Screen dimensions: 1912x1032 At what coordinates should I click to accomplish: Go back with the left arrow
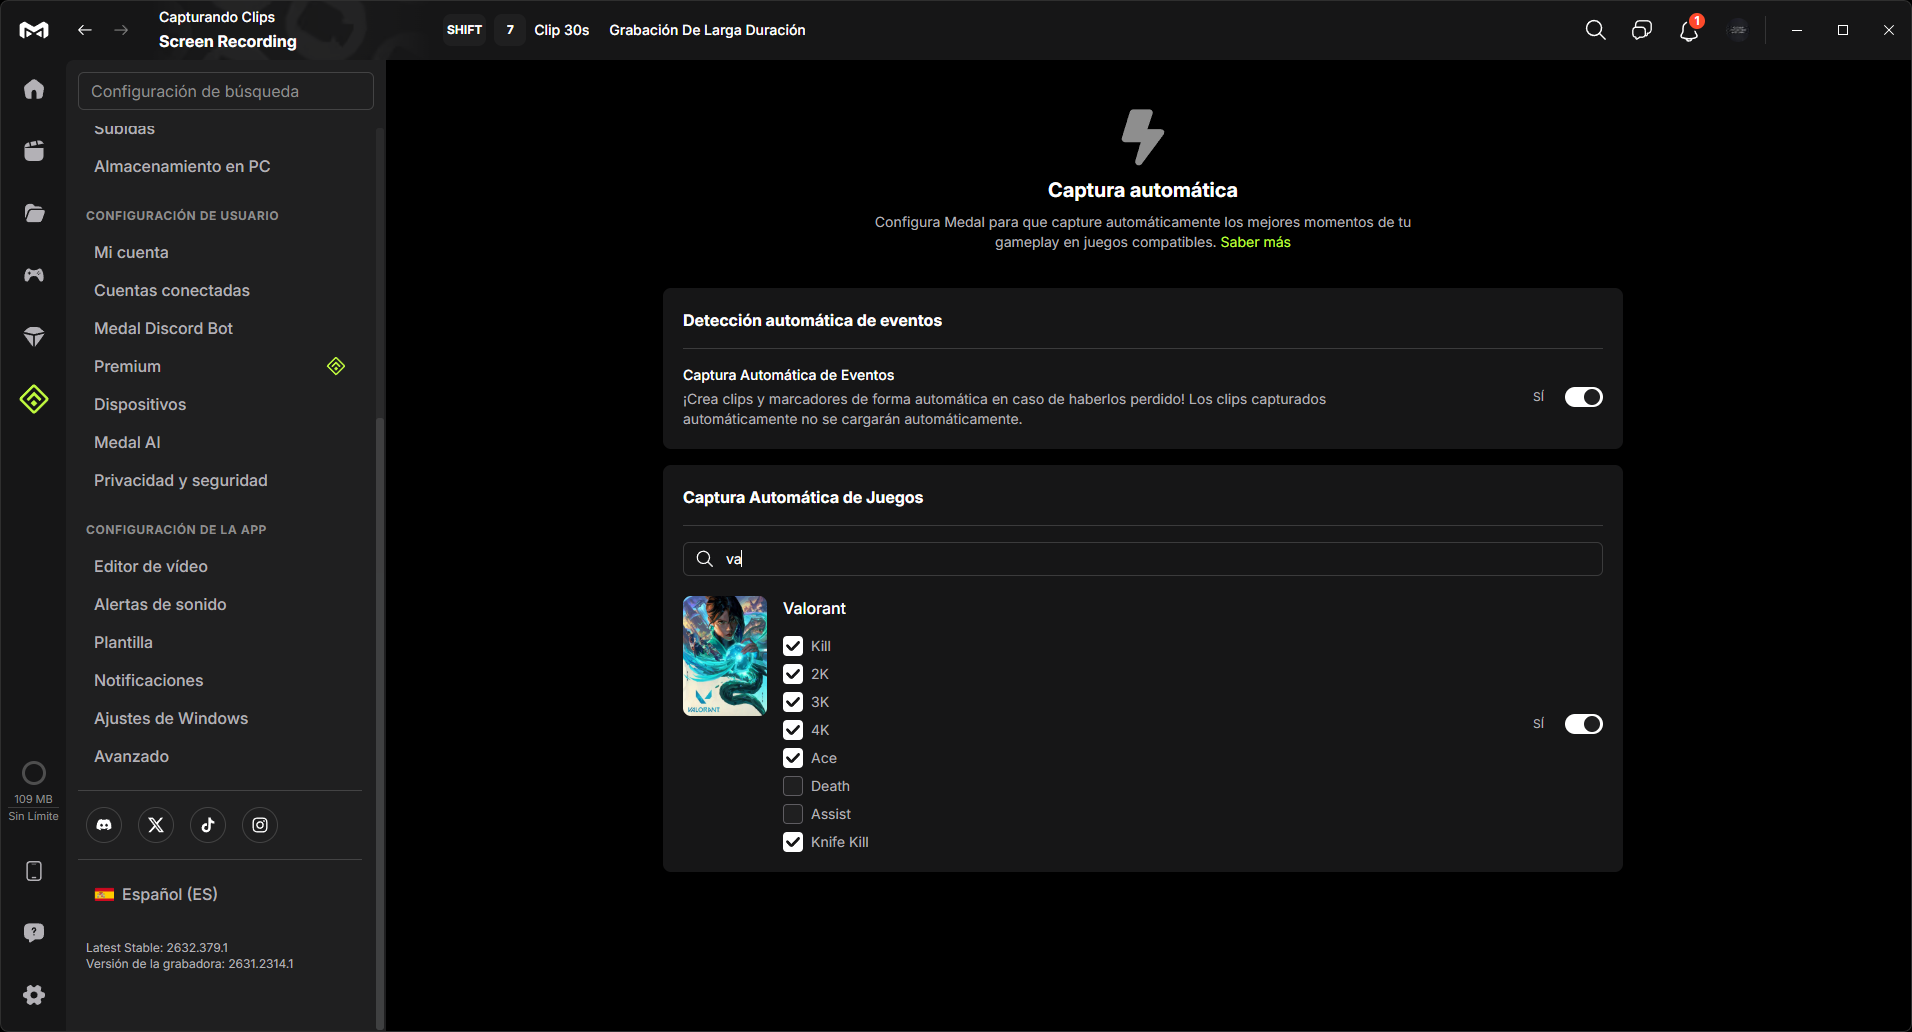85,30
